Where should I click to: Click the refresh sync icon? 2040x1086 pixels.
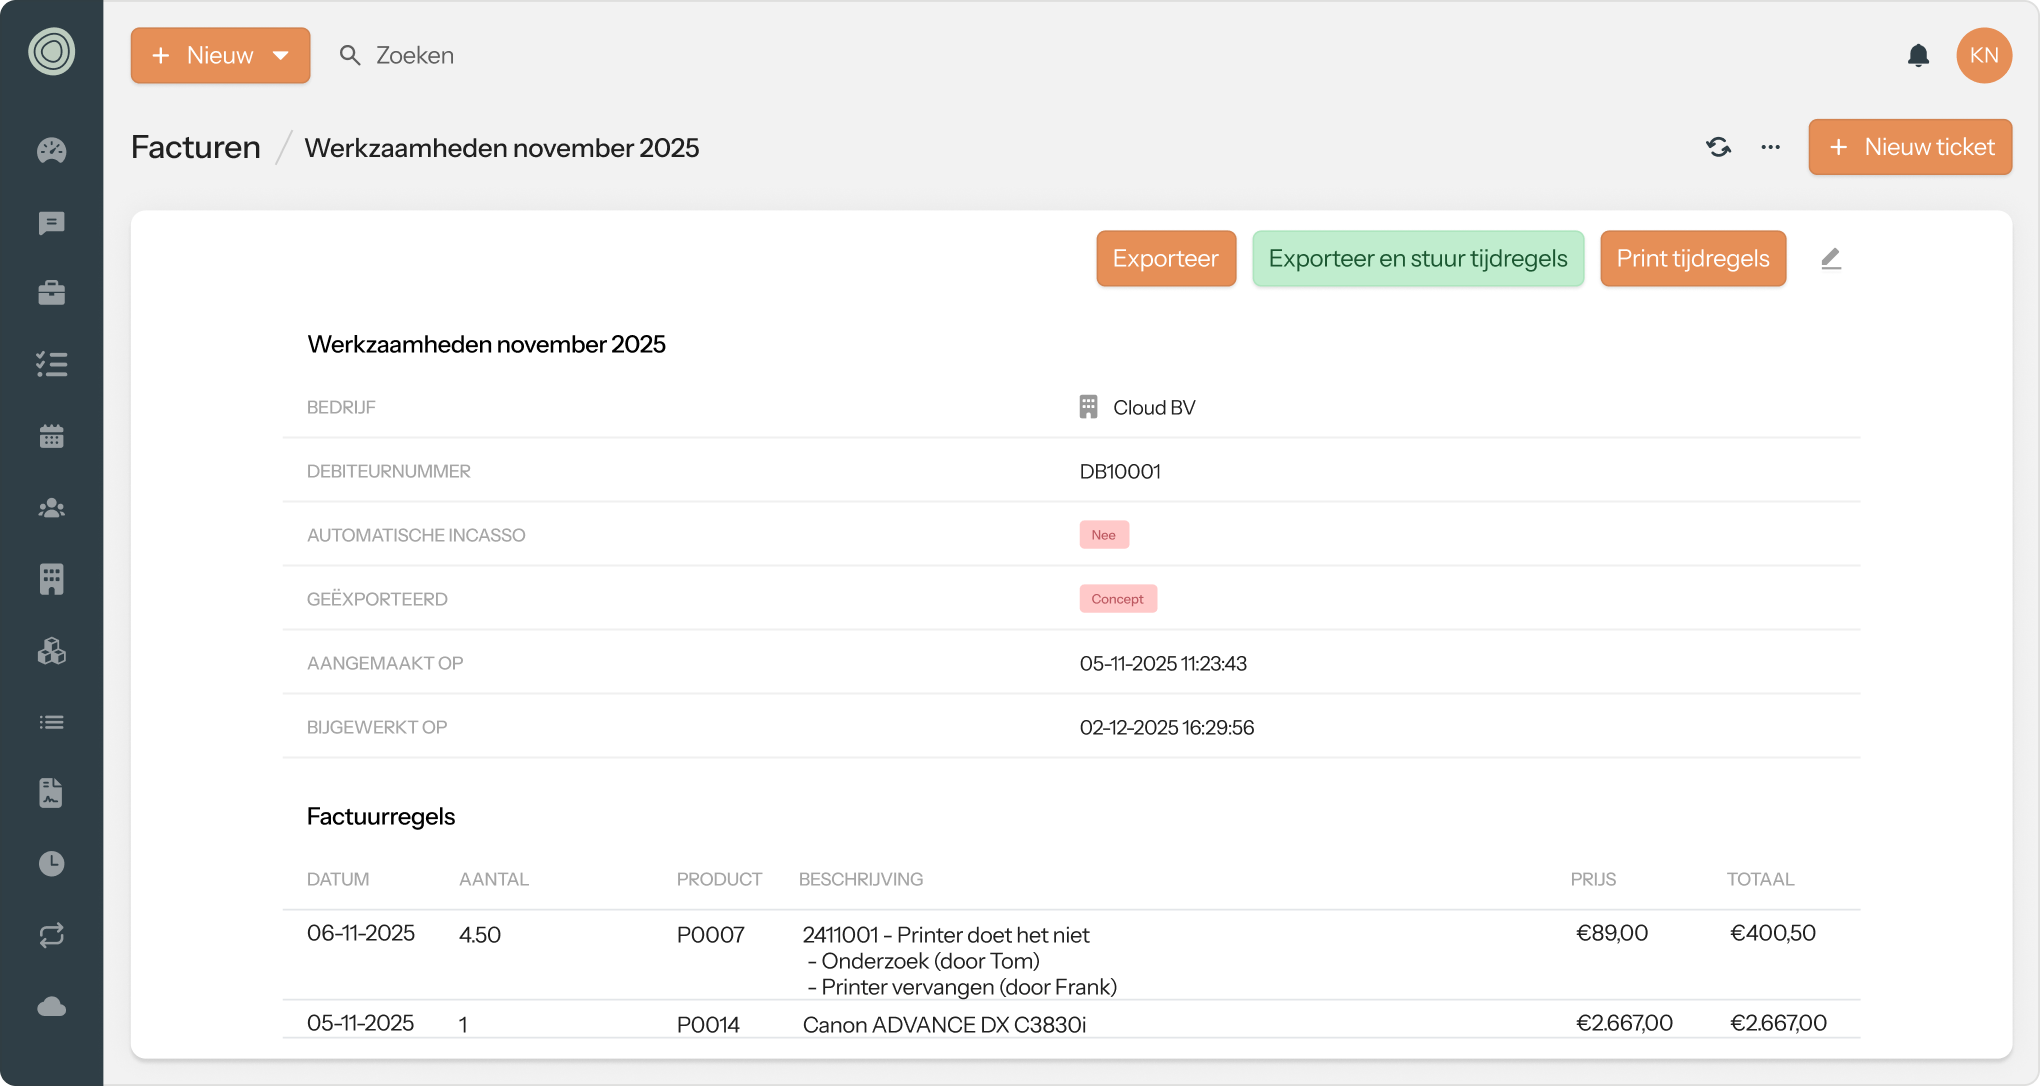point(1718,148)
